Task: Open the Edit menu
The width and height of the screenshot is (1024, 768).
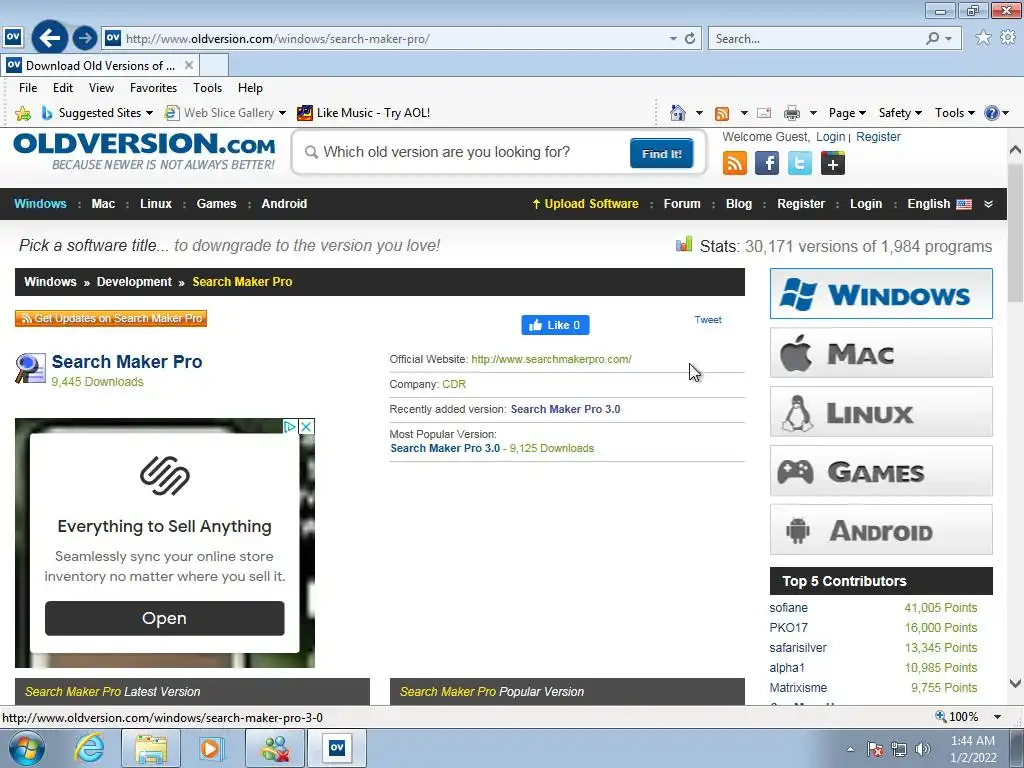Action: pos(63,88)
